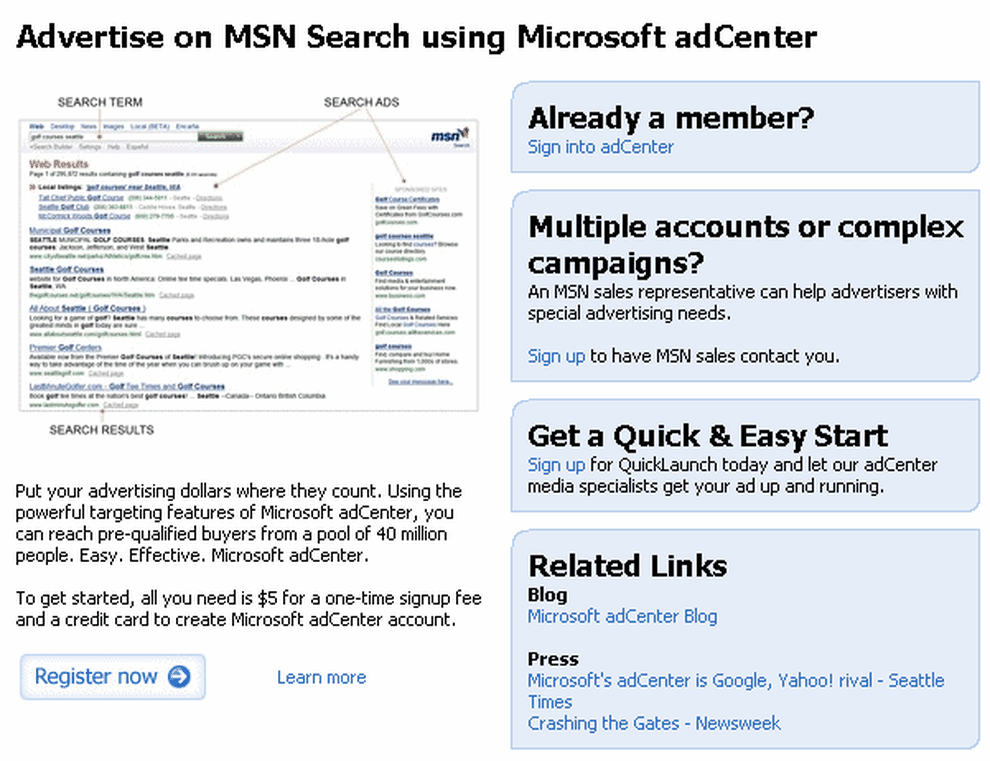Click the msn logo in the screenshot

click(x=450, y=136)
